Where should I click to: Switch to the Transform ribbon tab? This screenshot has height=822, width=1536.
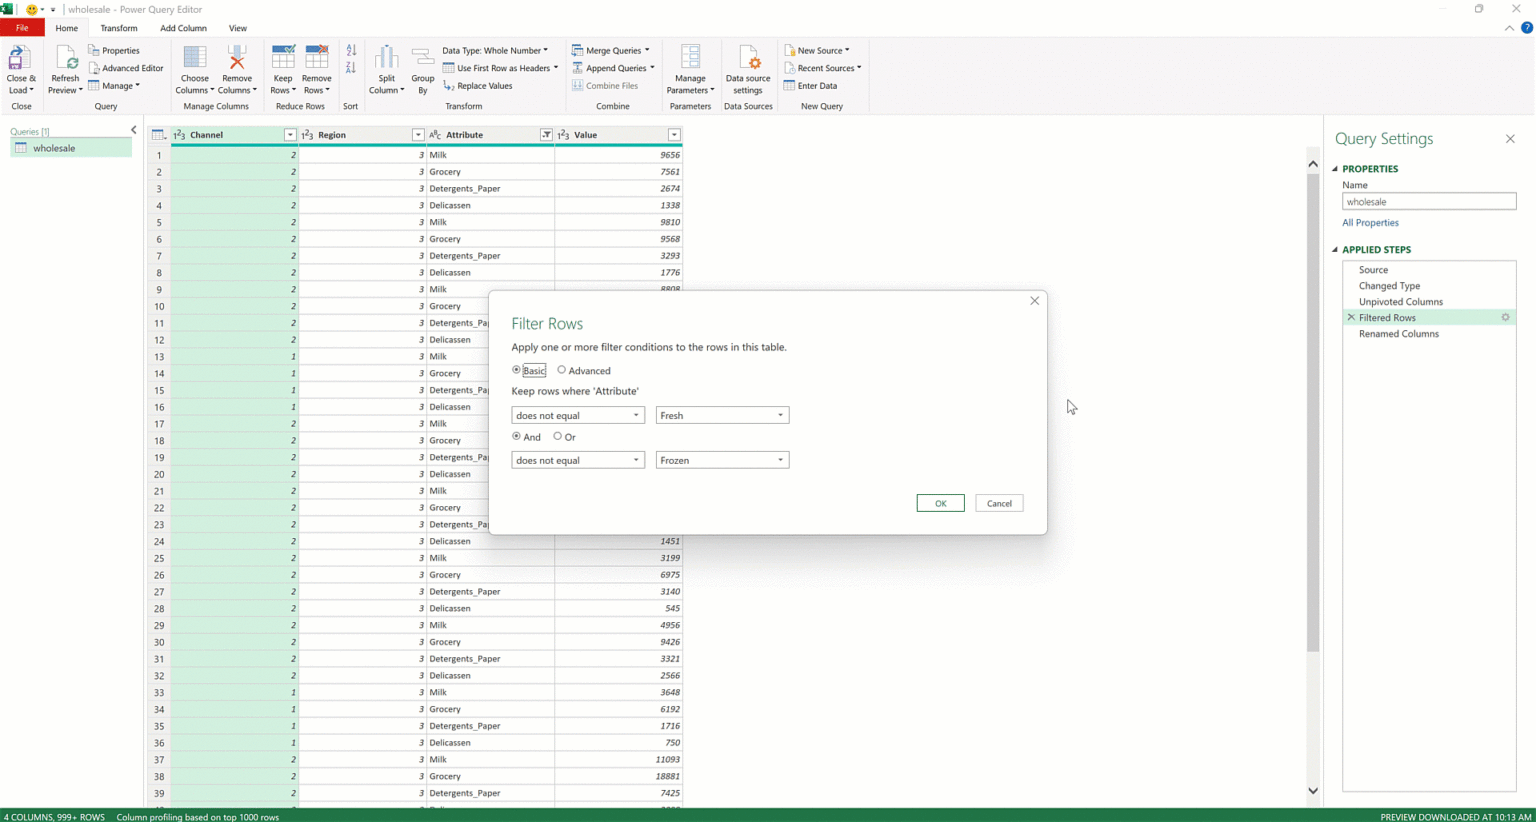(119, 28)
